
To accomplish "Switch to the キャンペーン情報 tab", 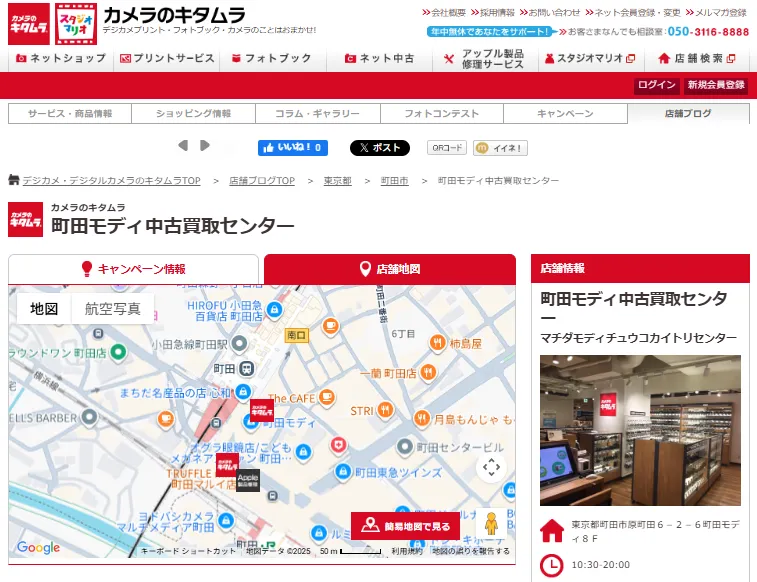I will [134, 269].
